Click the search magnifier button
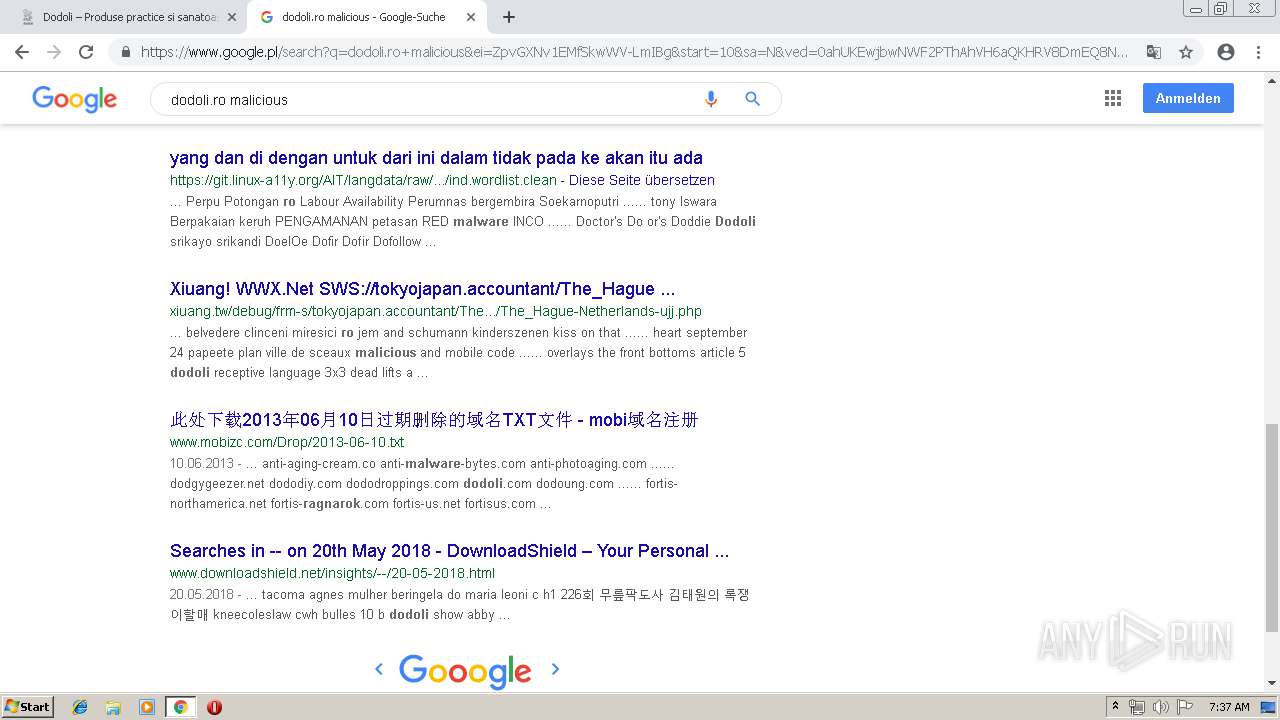1280x720 pixels. [x=753, y=99]
